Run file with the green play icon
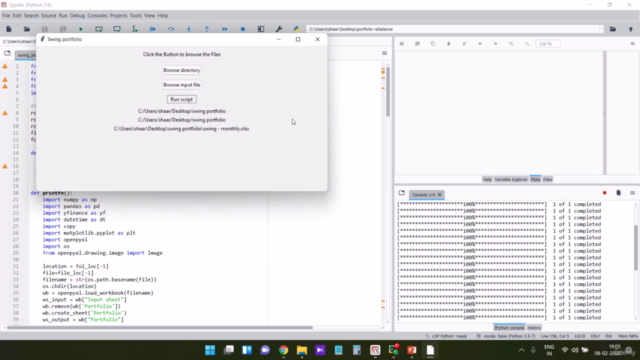The height and width of the screenshot is (360, 640). pos(81,29)
